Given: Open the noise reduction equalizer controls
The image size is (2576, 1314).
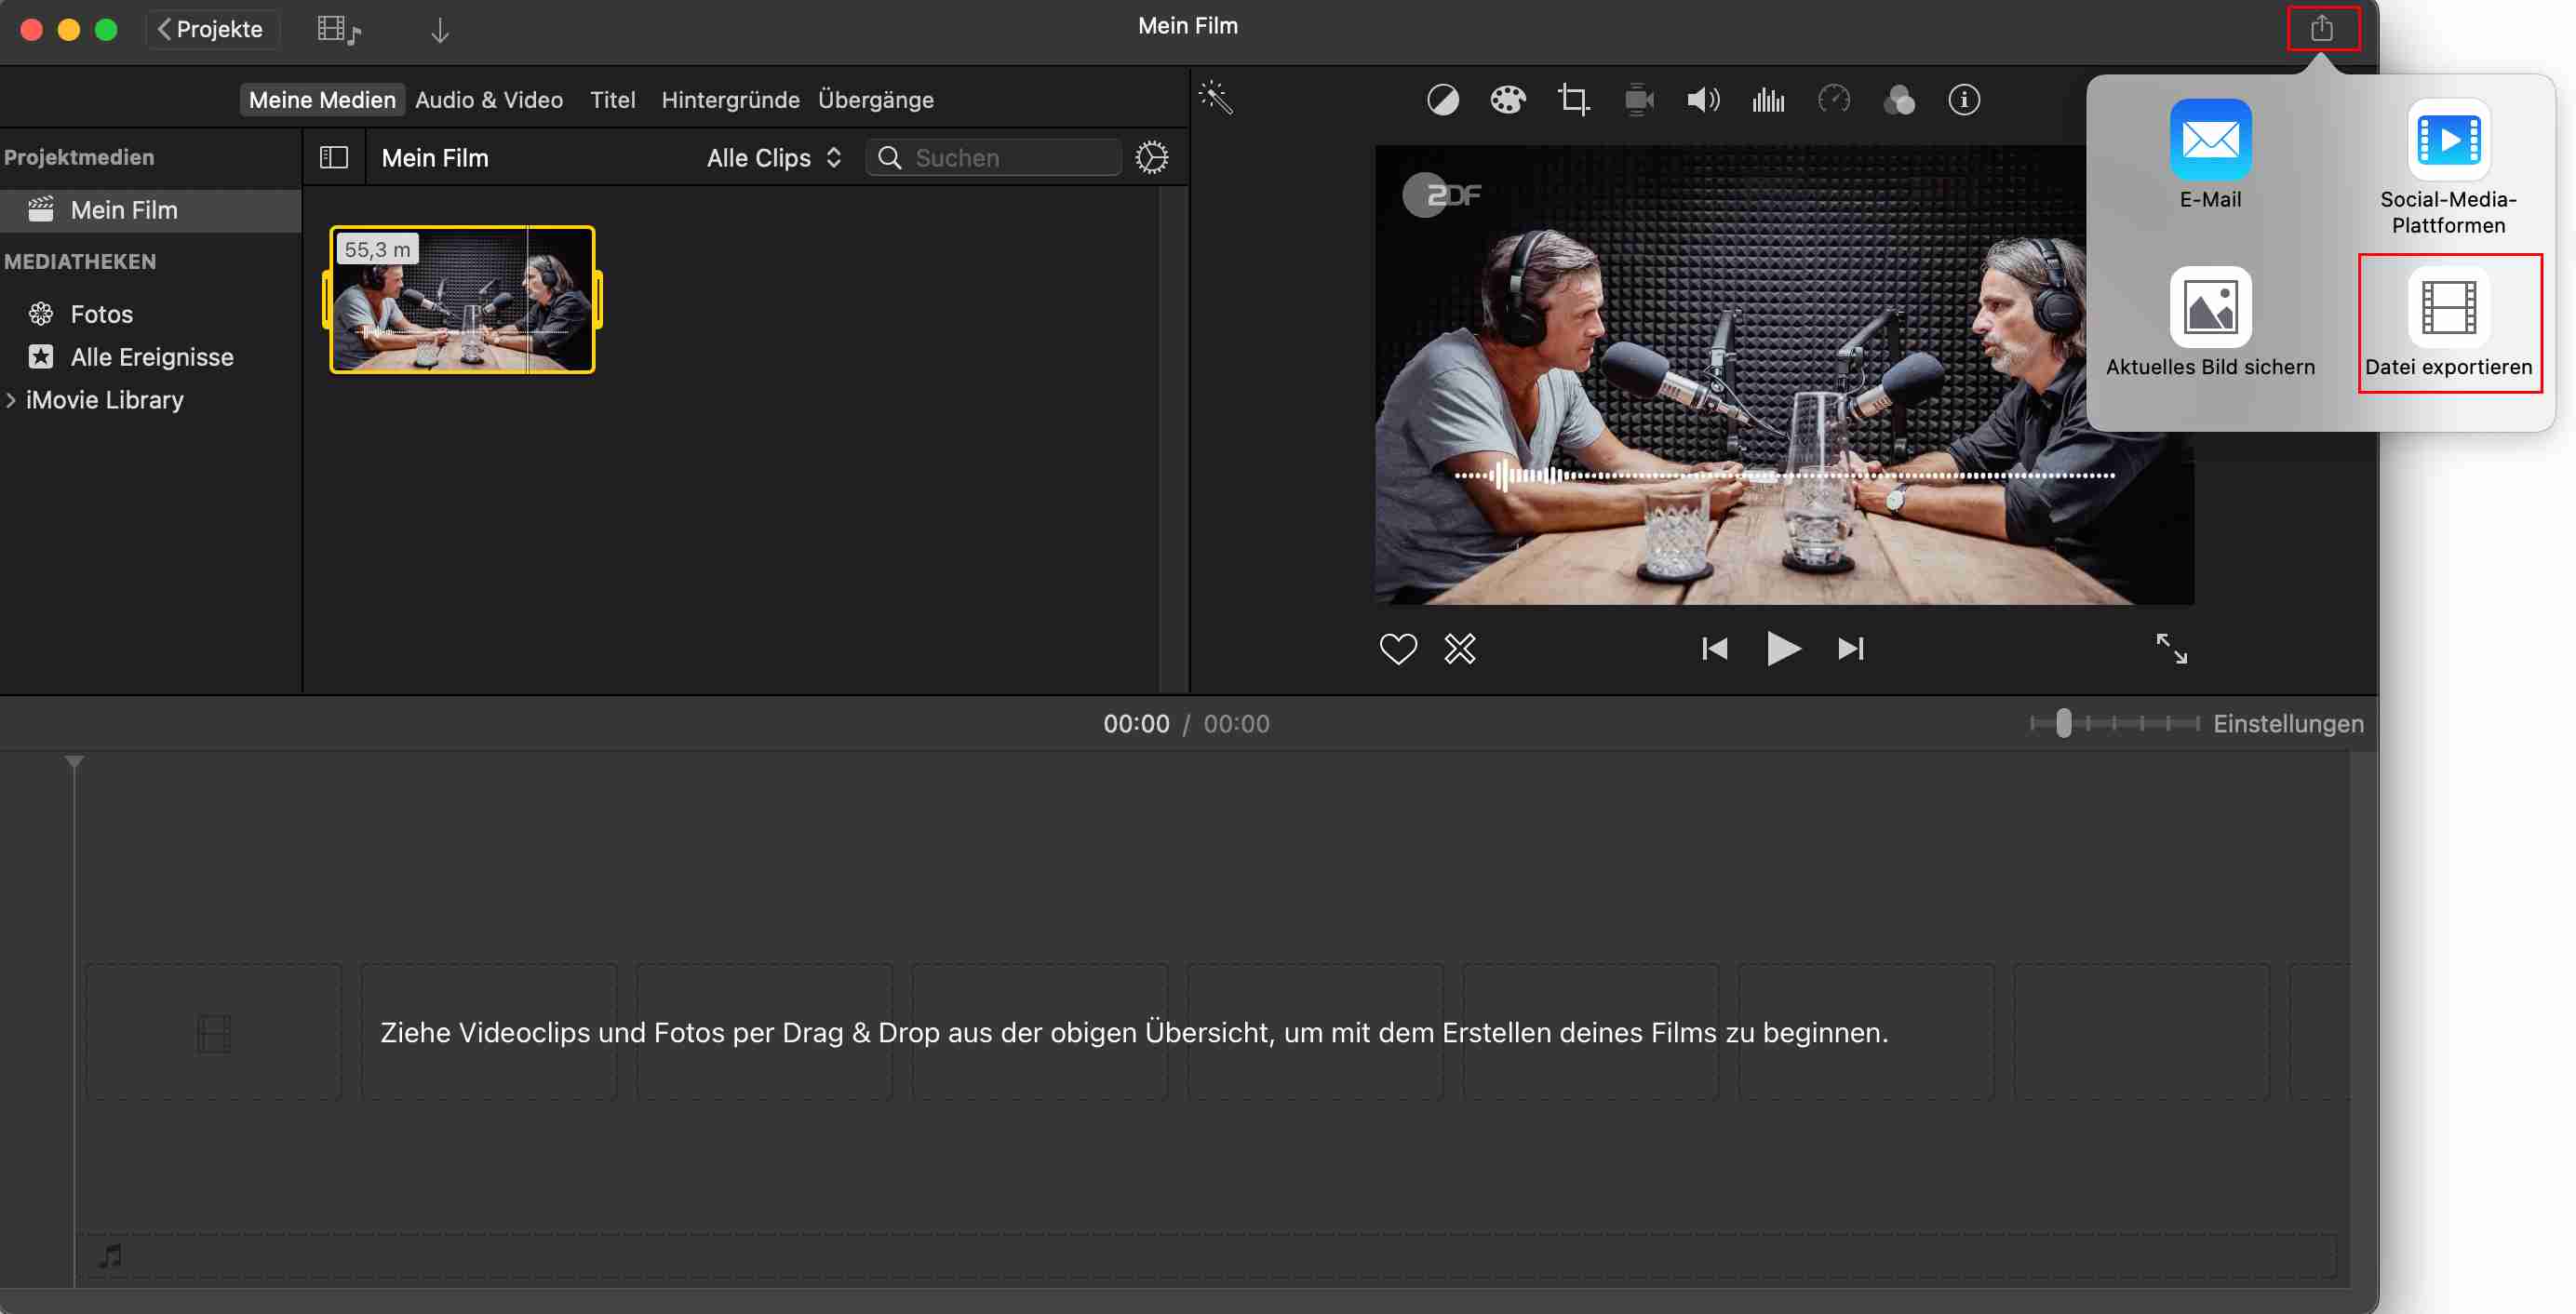Looking at the screenshot, I should (1768, 99).
